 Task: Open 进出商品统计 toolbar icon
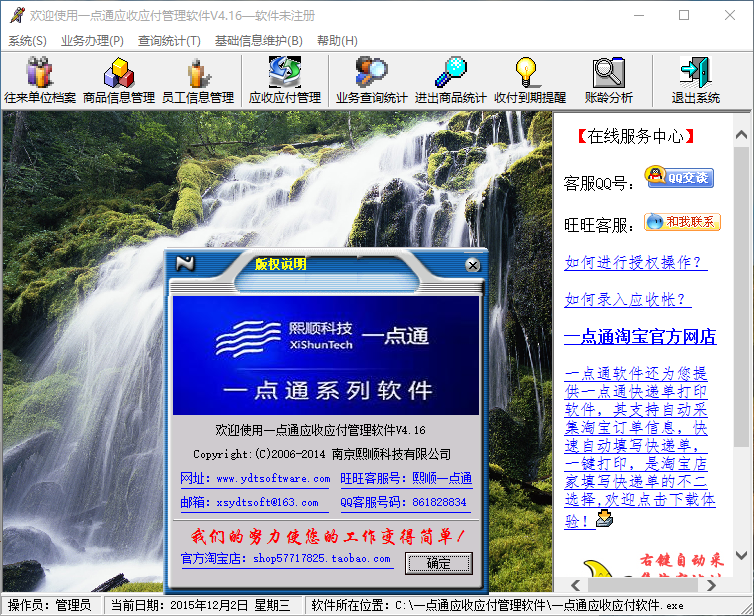pos(450,80)
